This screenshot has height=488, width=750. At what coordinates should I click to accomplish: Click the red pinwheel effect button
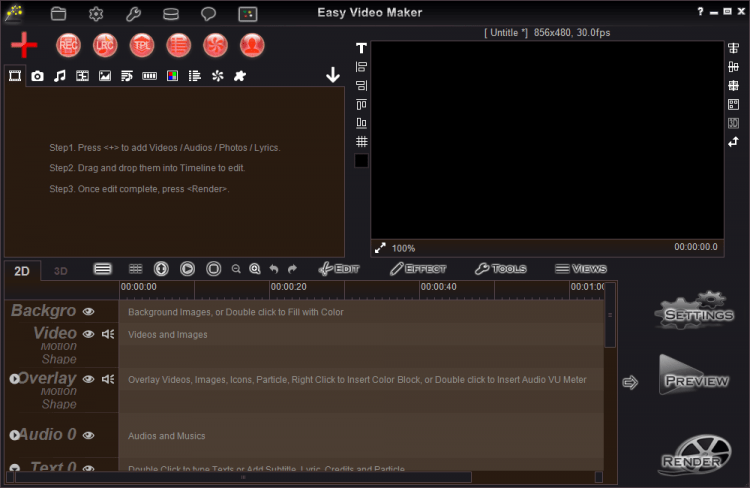(215, 45)
